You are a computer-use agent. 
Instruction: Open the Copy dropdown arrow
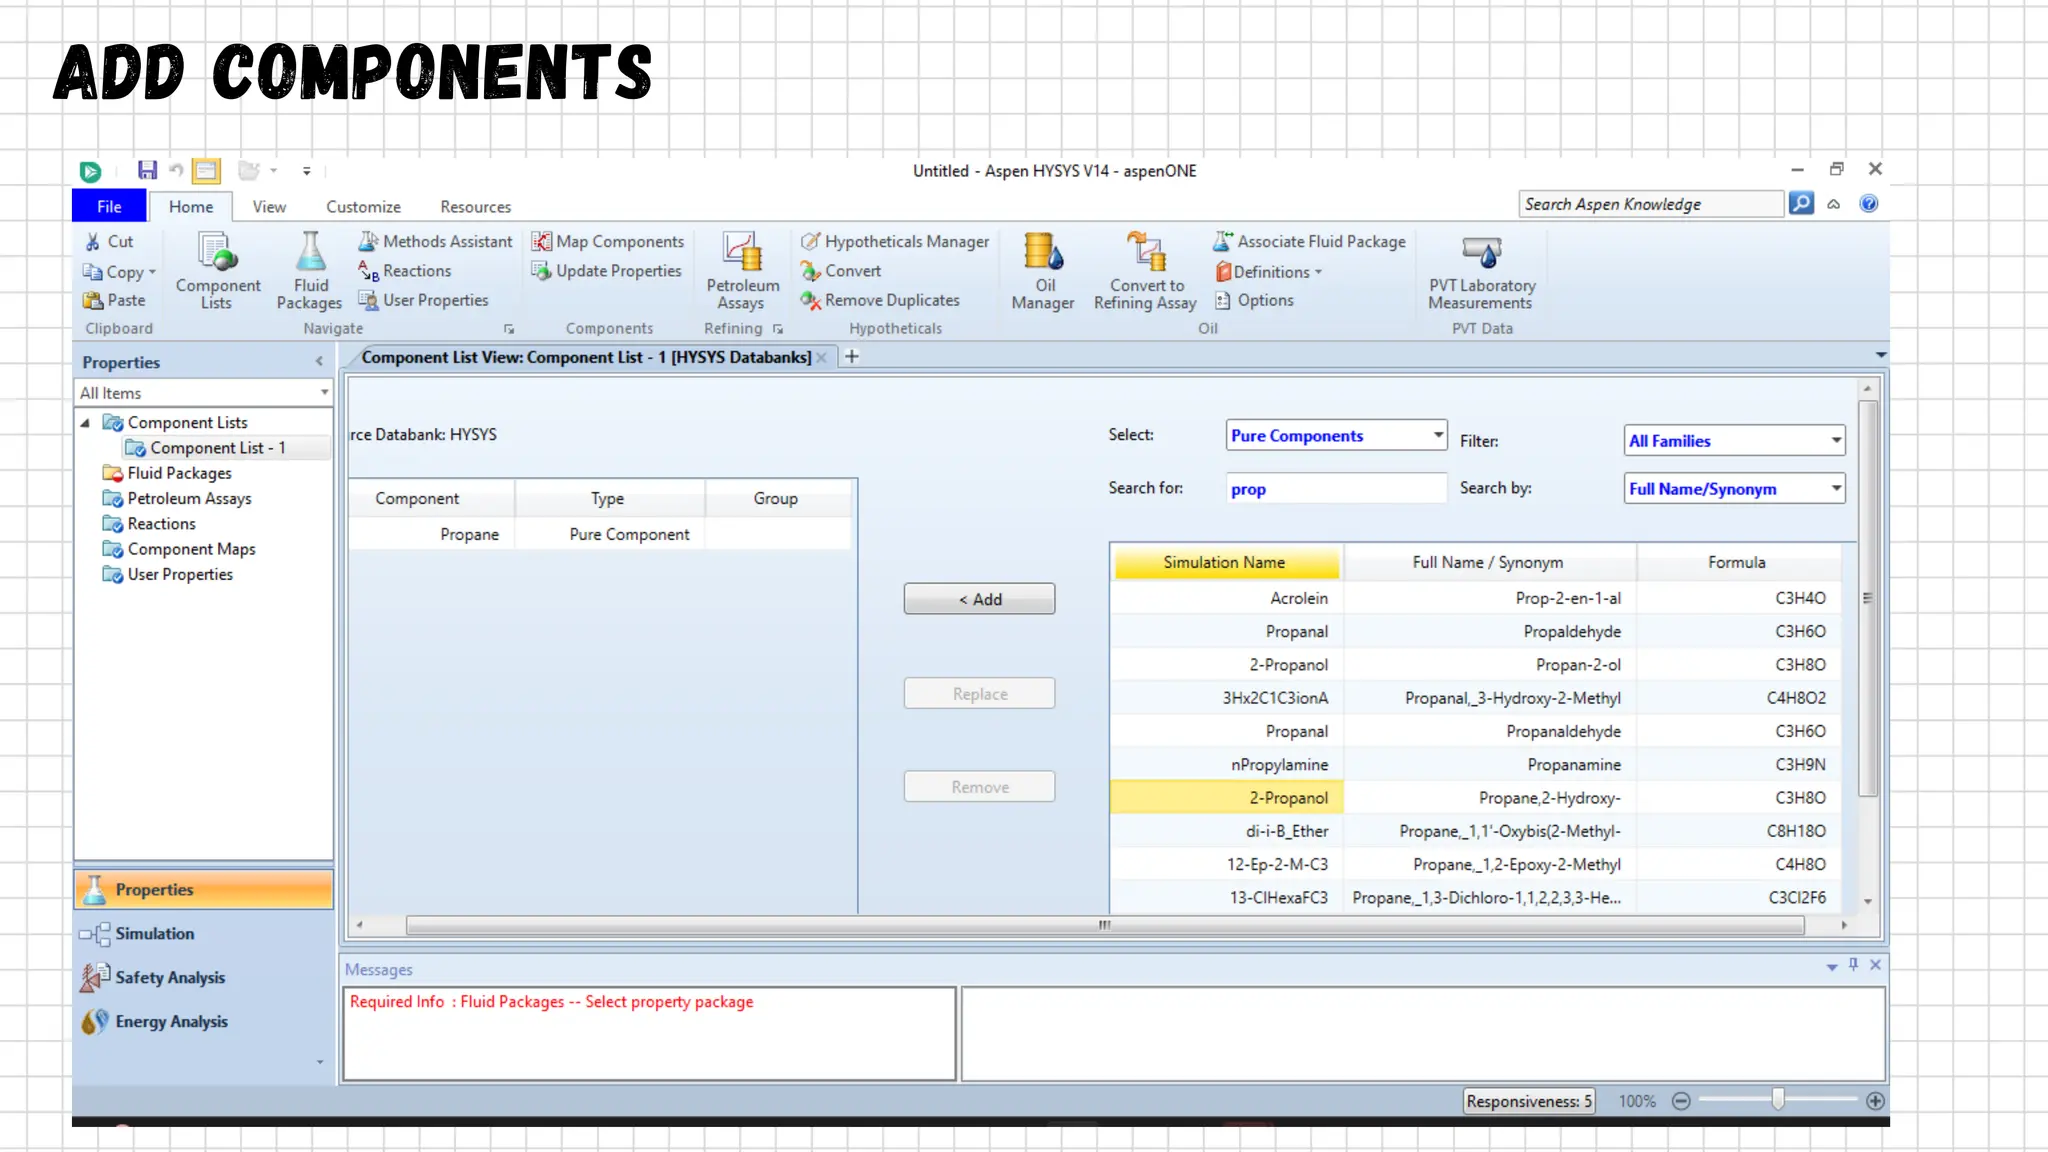(x=152, y=272)
